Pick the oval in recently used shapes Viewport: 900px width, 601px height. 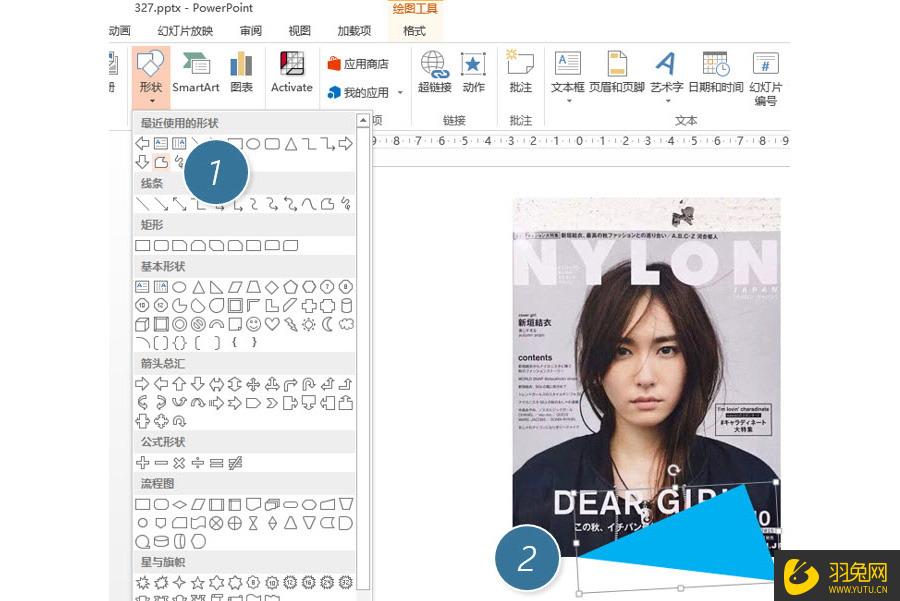click(253, 144)
